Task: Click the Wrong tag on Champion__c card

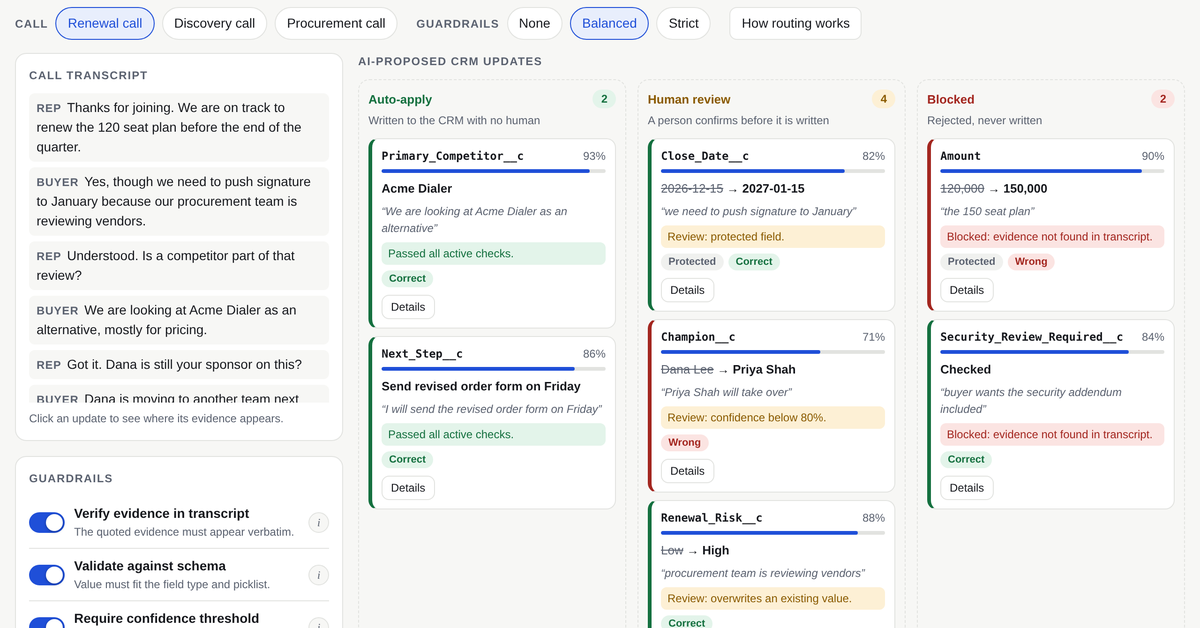Action: click(684, 442)
